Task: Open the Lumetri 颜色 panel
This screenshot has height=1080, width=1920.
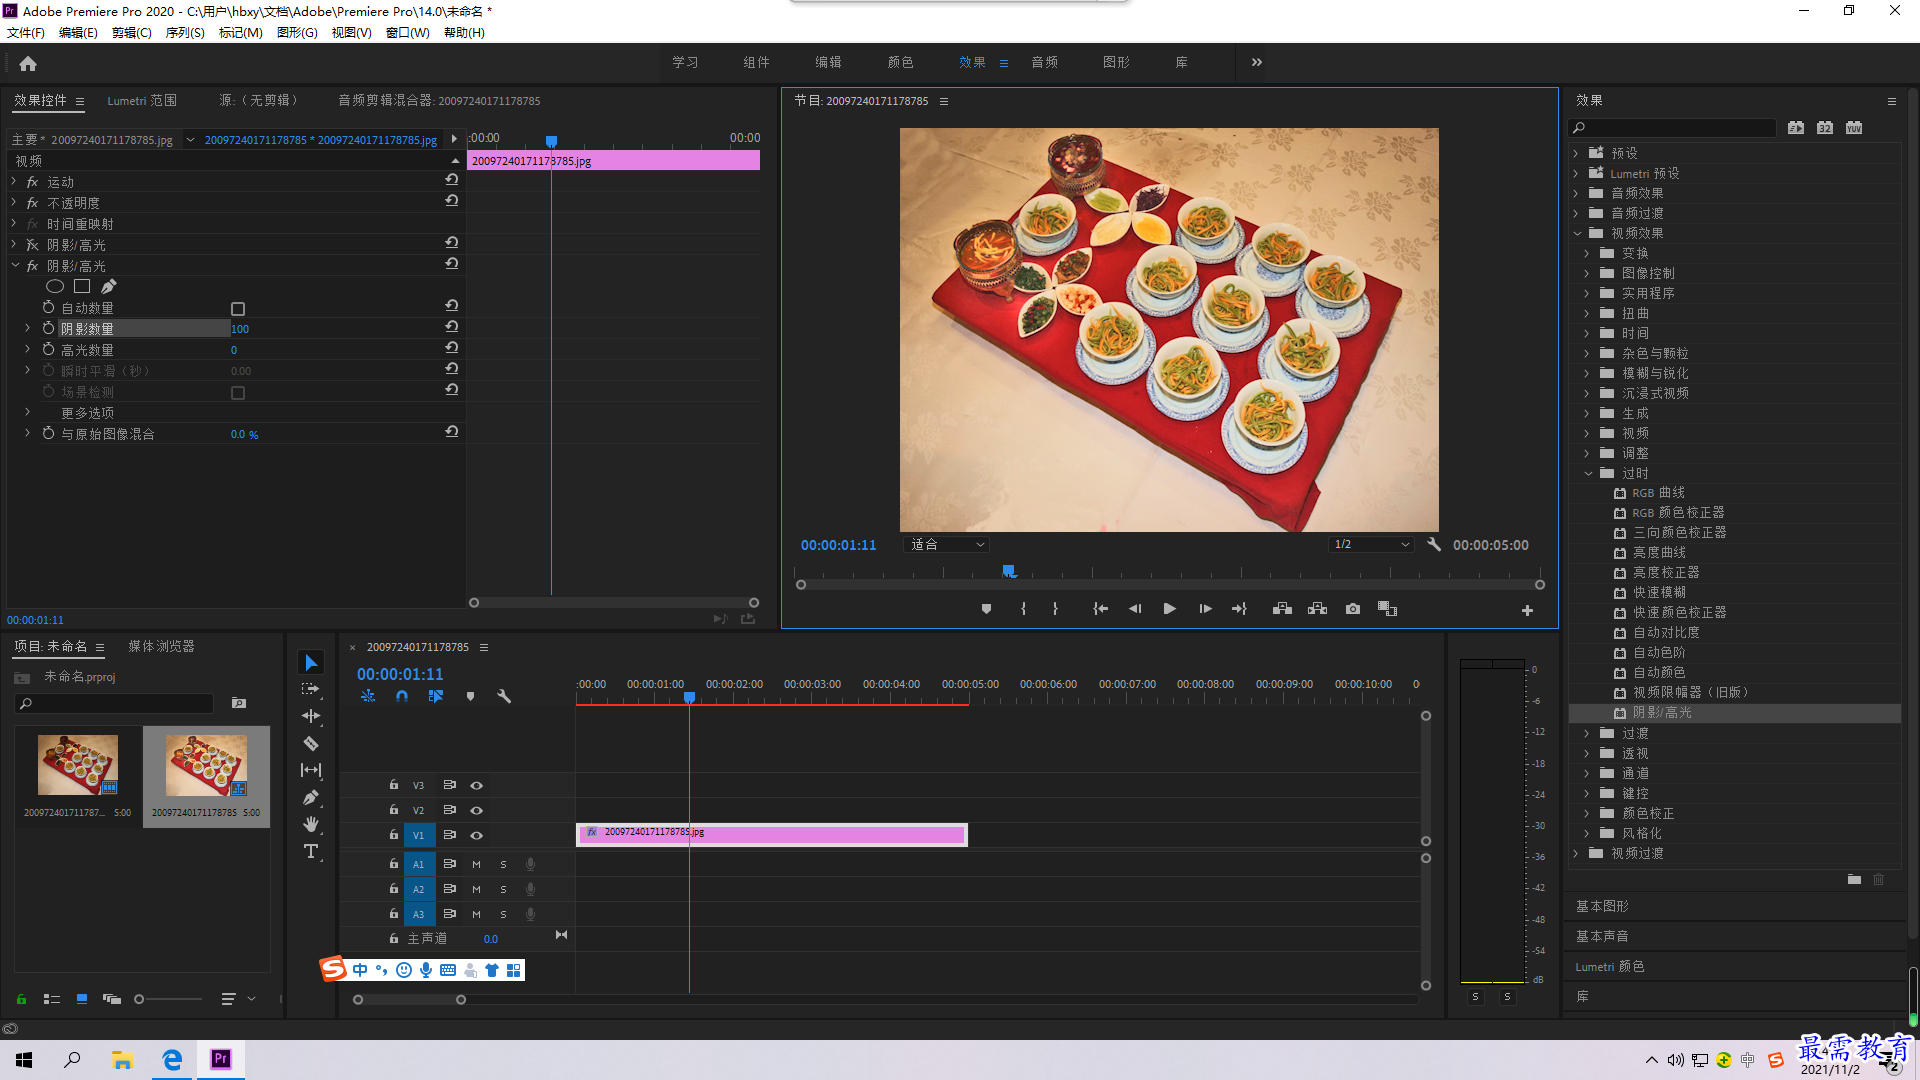Action: point(1610,966)
